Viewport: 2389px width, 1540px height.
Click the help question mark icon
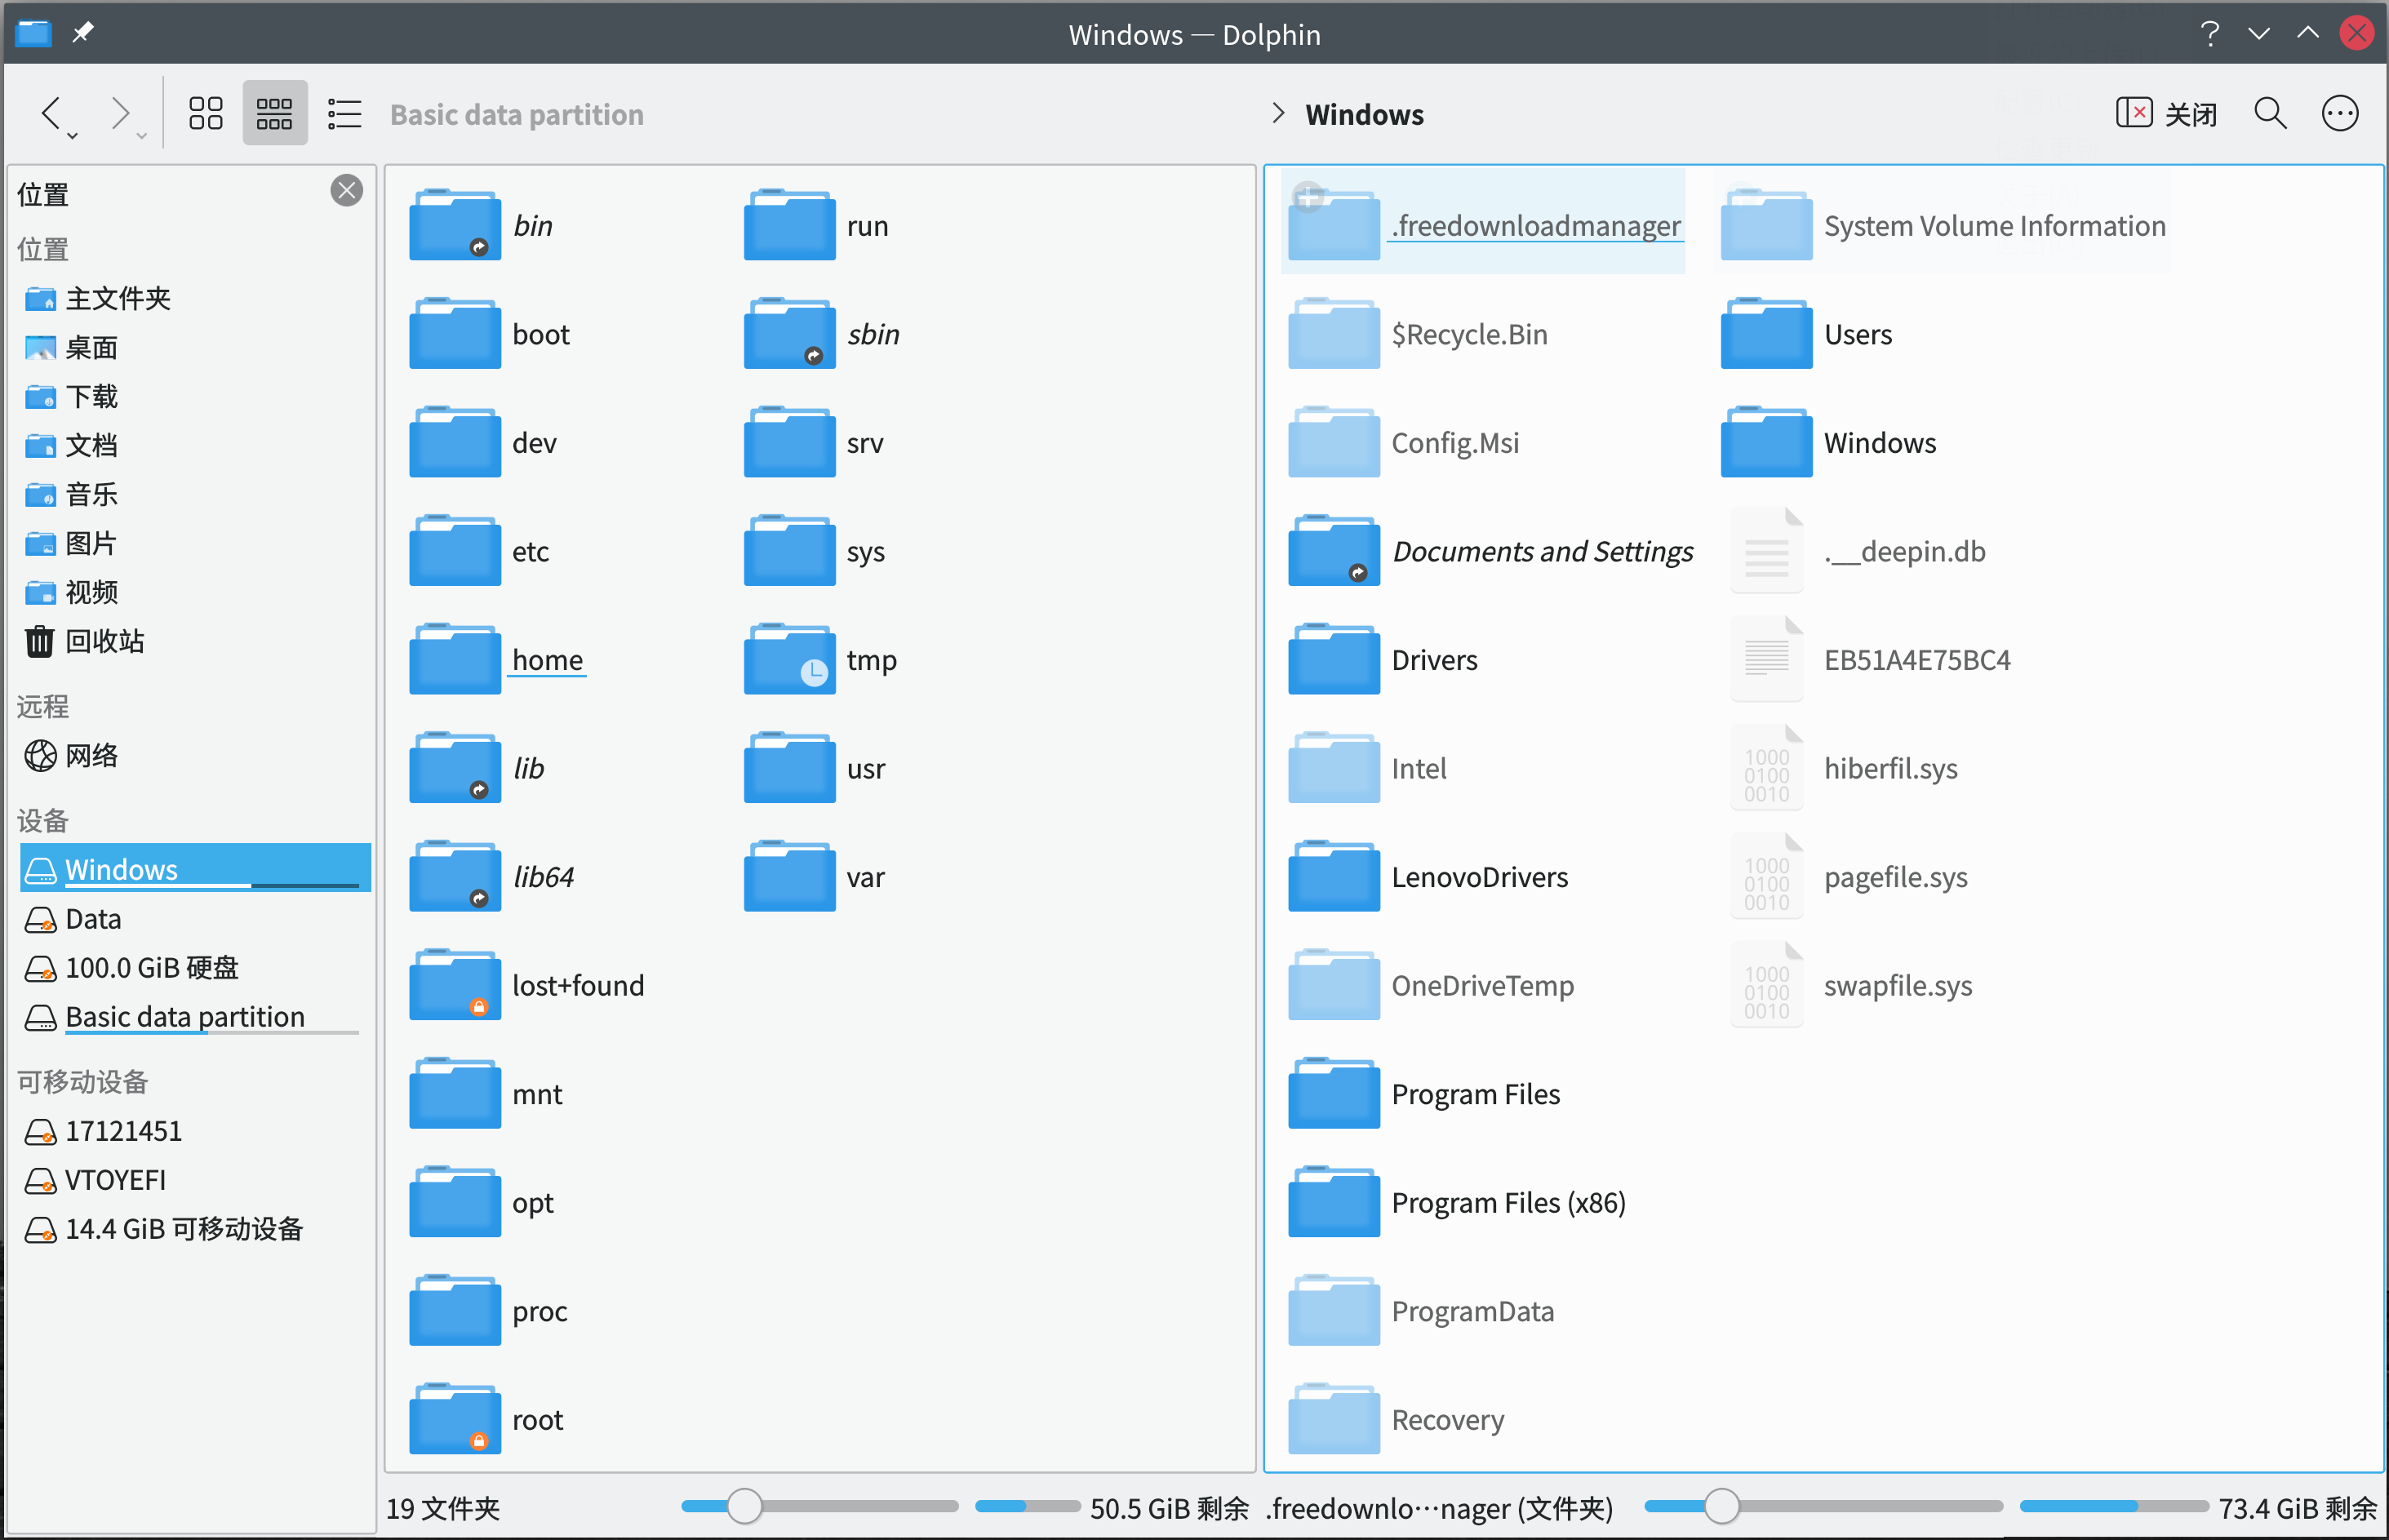point(2209,33)
